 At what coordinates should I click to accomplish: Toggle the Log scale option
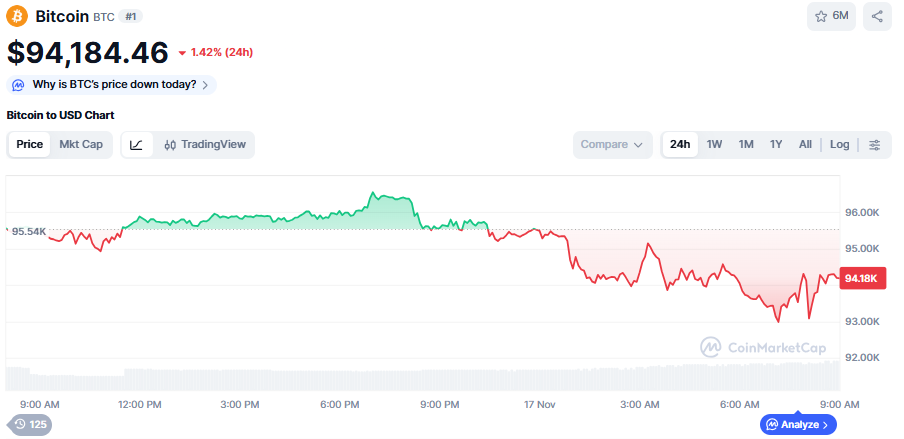pos(839,144)
